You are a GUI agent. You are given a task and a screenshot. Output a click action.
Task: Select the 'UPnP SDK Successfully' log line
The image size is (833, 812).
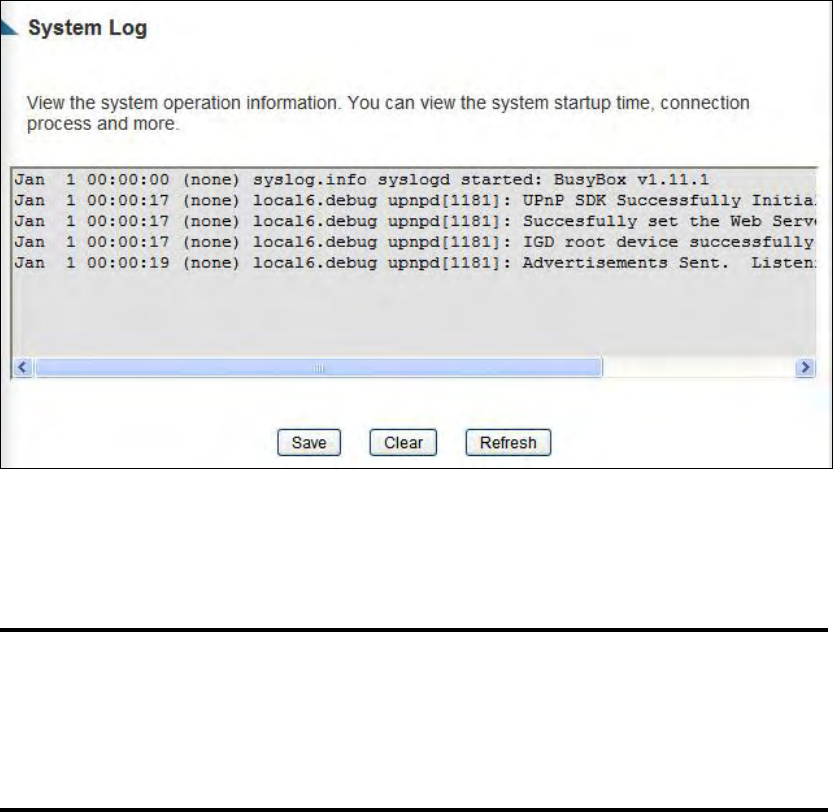[414, 200]
